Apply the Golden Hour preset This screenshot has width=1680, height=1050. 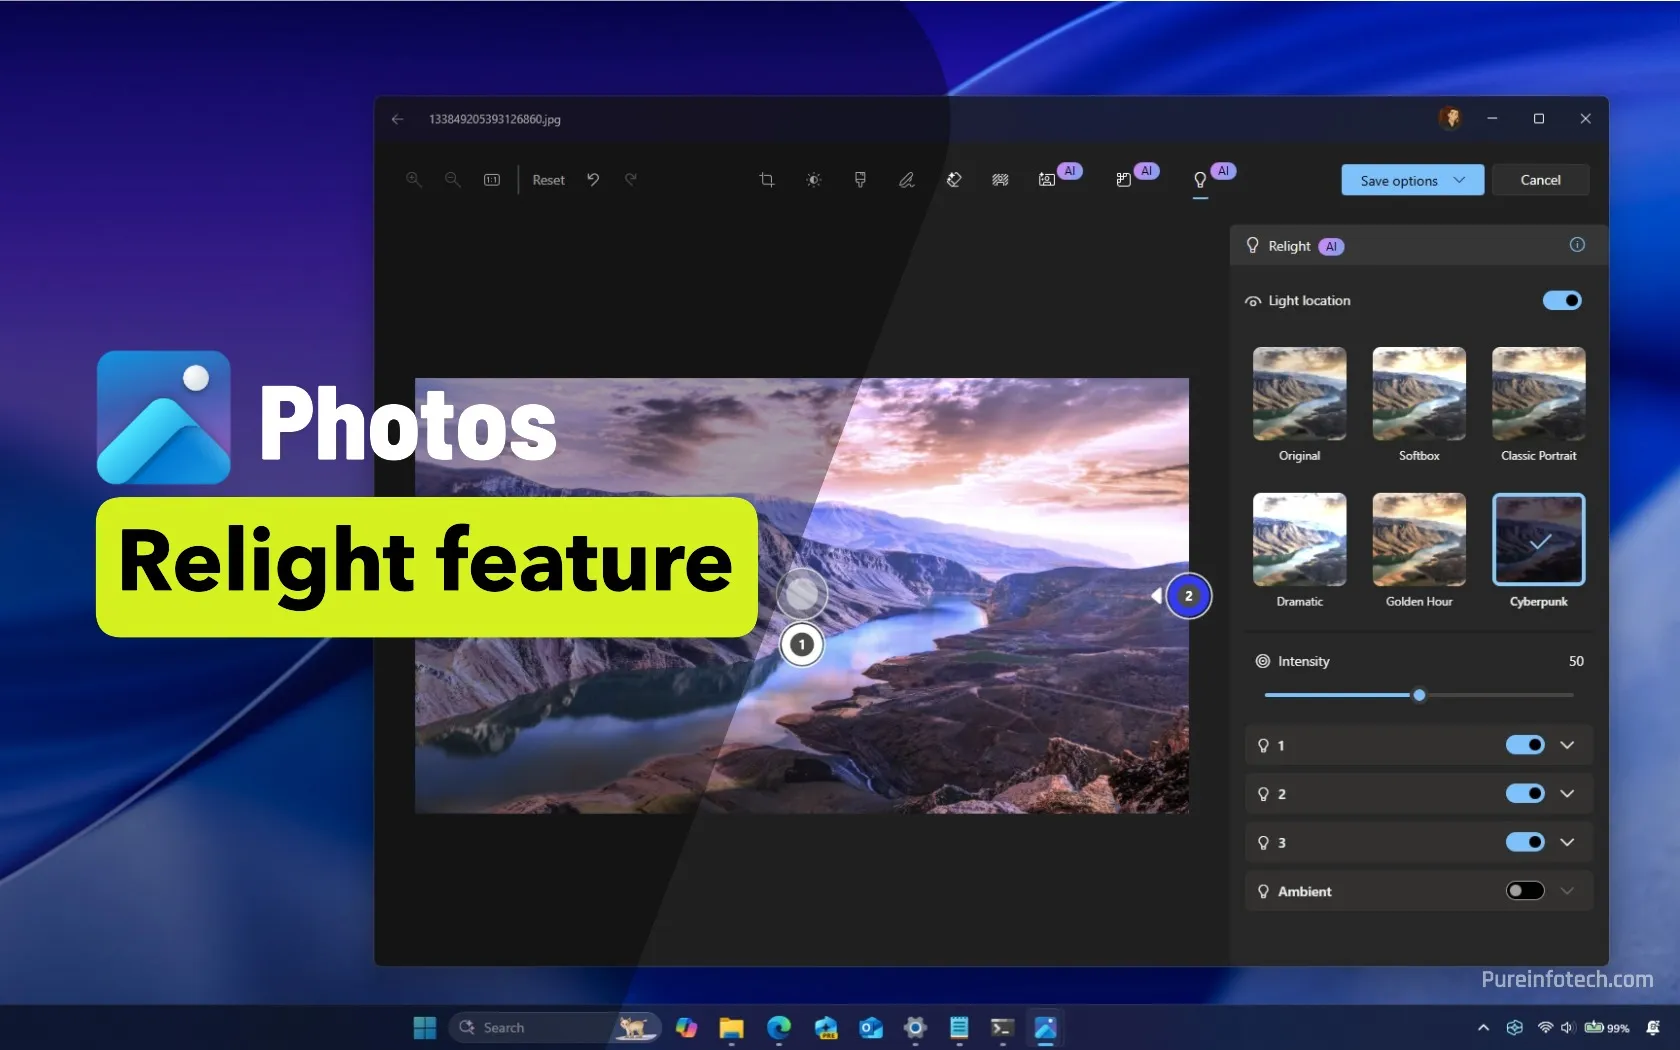click(1419, 539)
